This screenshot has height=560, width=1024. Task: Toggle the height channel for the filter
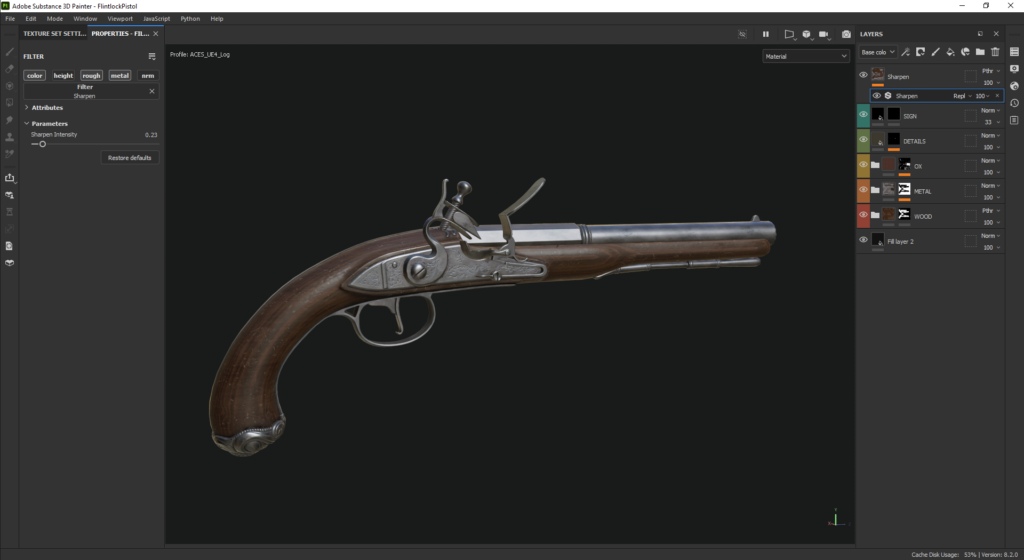click(x=63, y=76)
